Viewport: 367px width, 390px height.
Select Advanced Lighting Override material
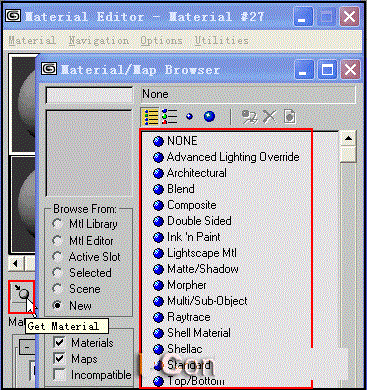tap(226, 157)
